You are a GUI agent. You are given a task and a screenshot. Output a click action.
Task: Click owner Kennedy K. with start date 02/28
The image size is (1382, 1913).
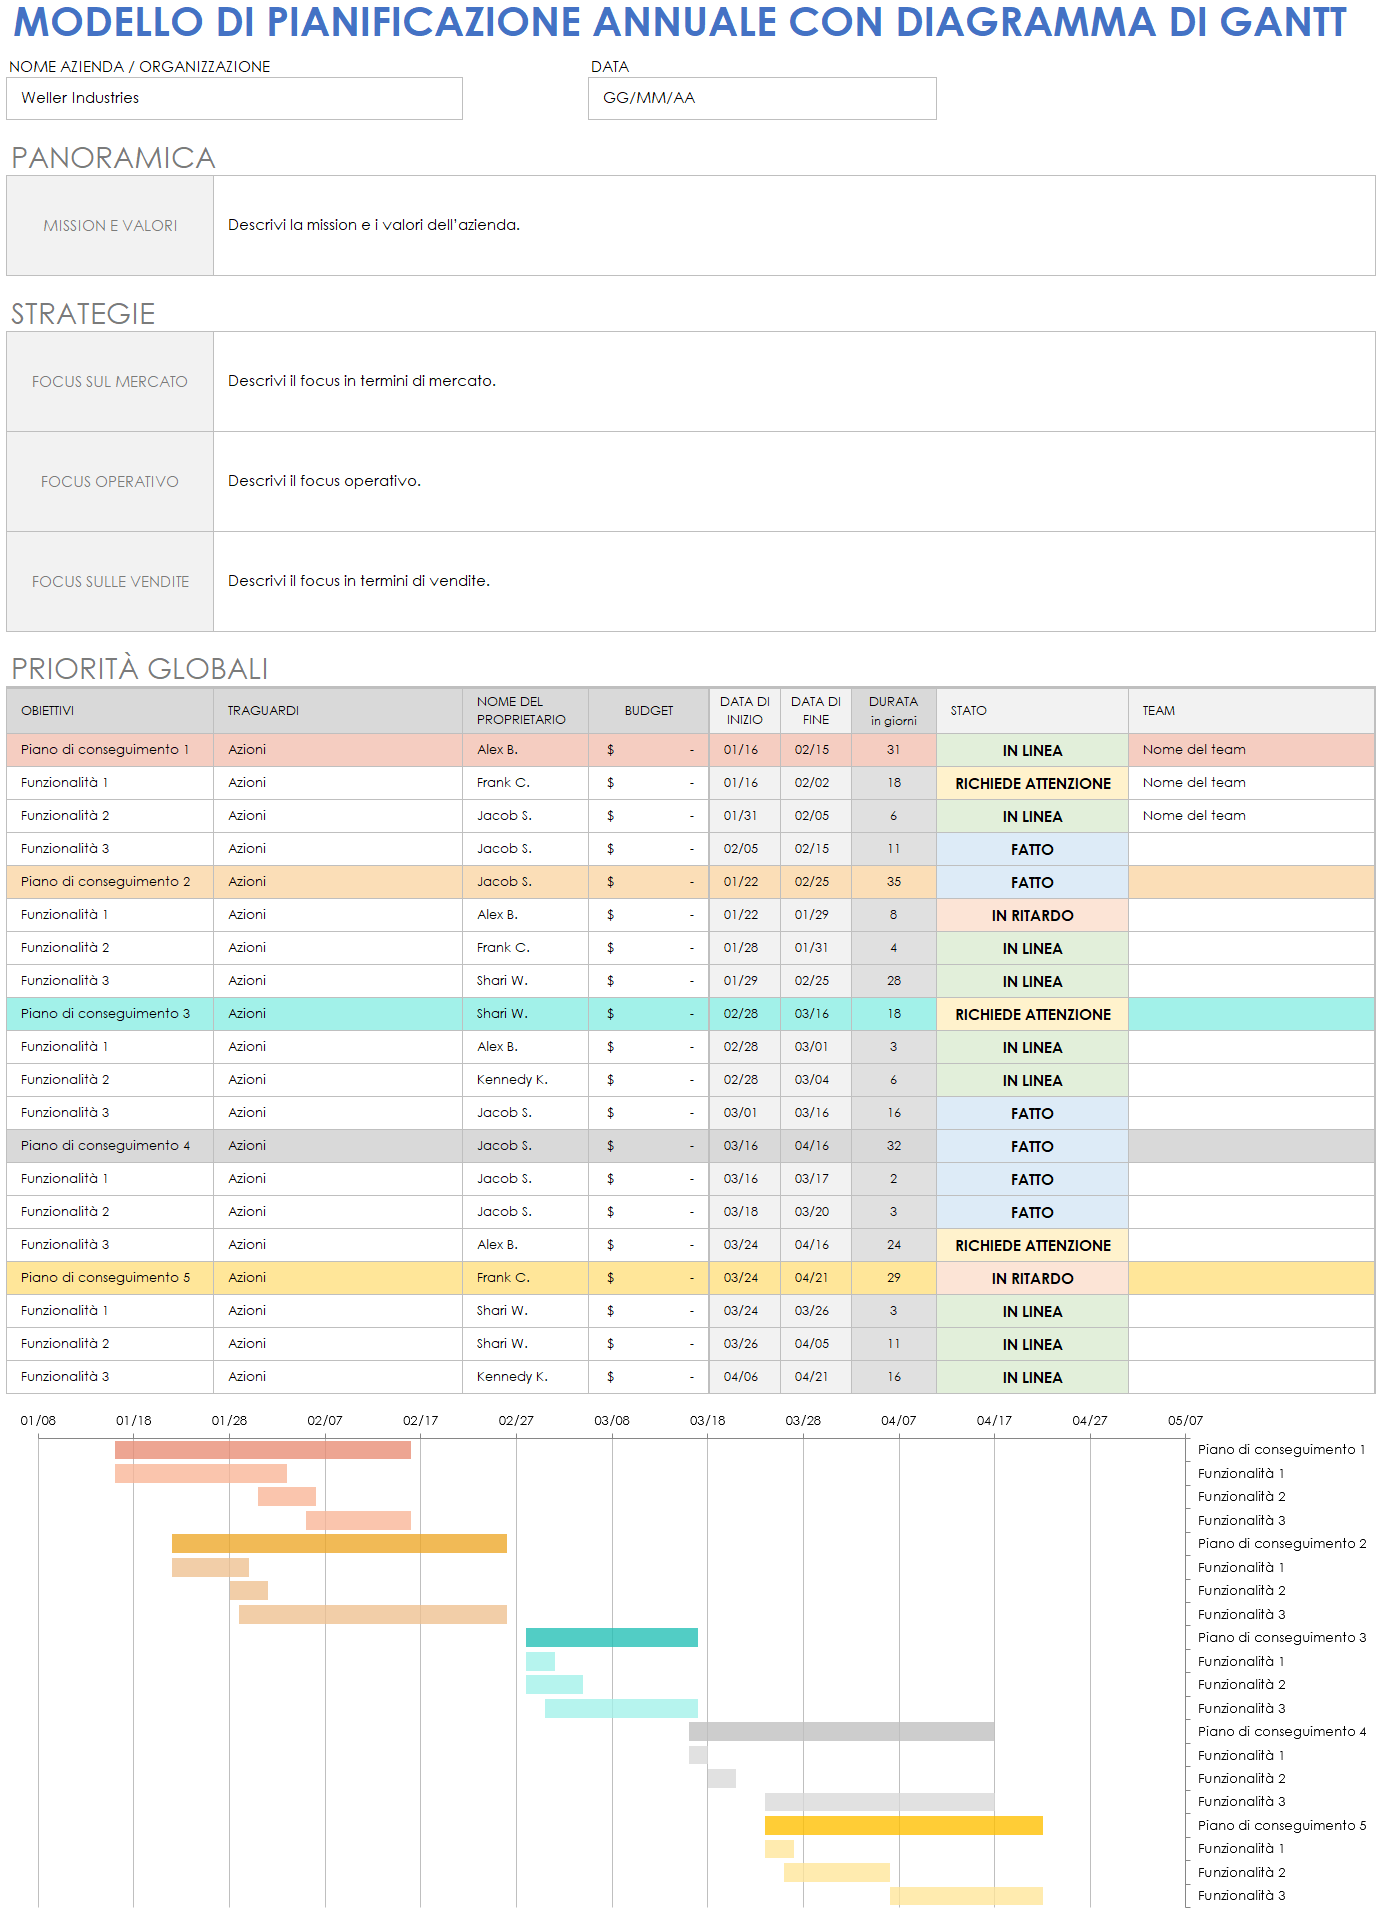click(x=525, y=1080)
